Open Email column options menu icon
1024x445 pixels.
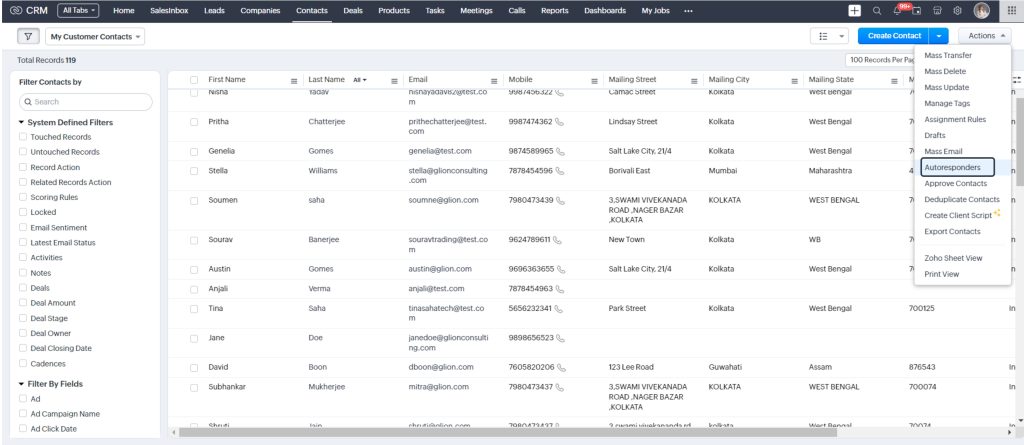(x=494, y=81)
